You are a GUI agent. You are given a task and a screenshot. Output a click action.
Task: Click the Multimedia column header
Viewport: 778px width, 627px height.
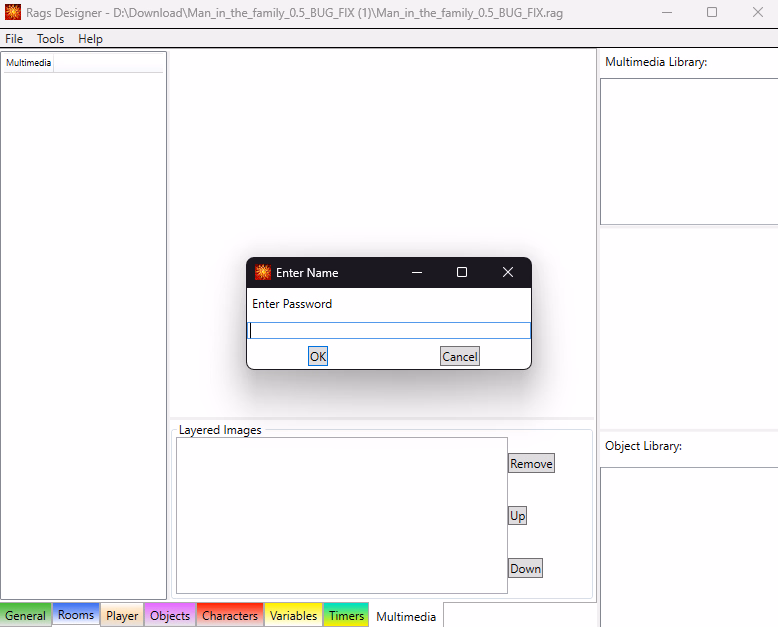(x=28, y=63)
